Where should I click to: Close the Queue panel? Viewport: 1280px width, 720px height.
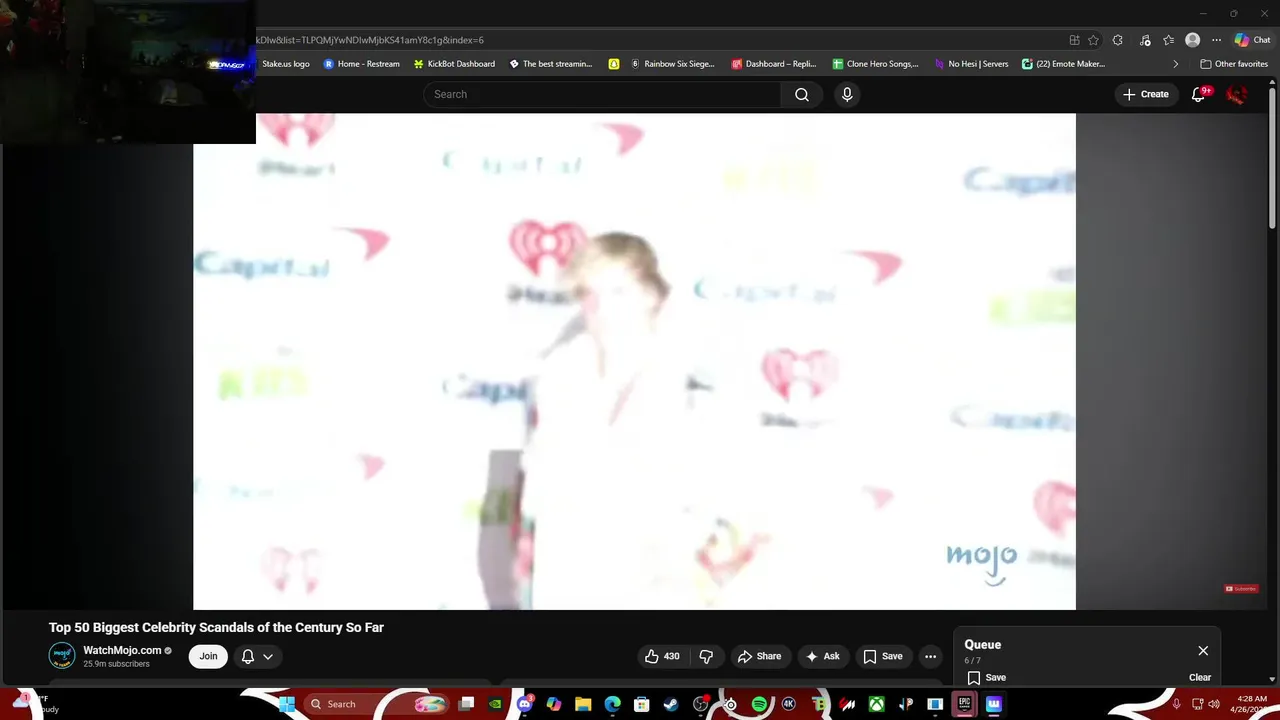(x=1203, y=650)
